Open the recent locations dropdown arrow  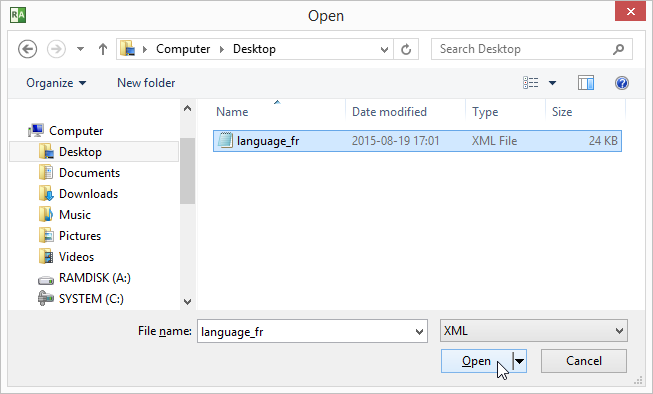click(80, 49)
